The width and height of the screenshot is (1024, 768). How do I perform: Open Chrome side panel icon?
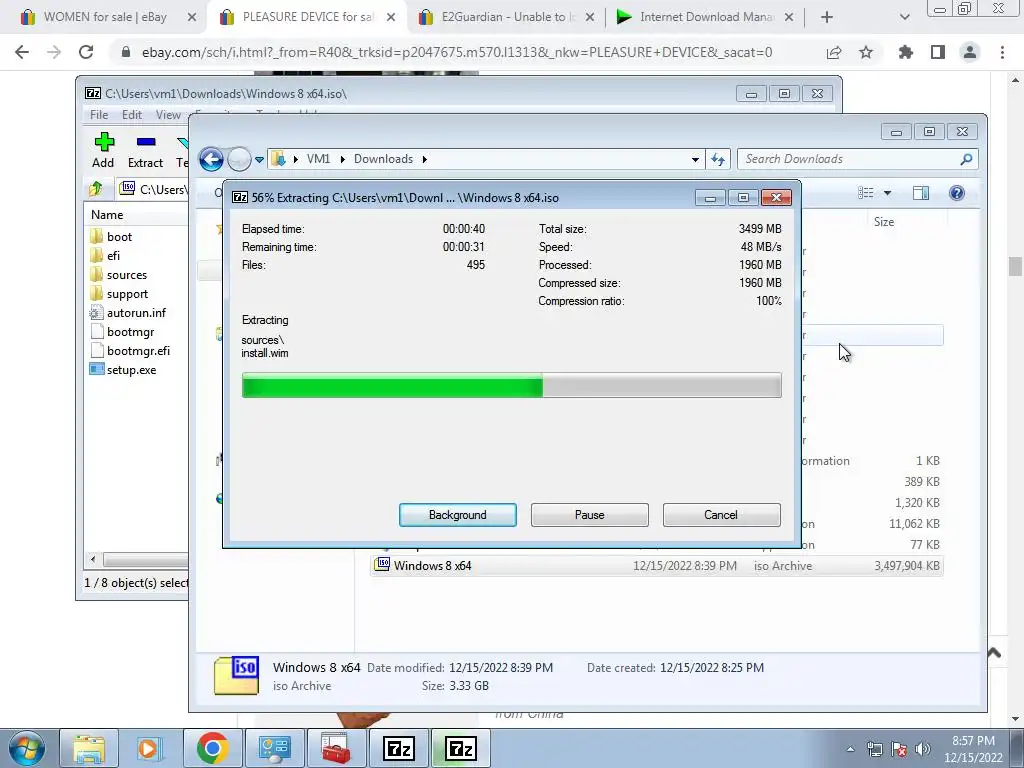(x=938, y=52)
